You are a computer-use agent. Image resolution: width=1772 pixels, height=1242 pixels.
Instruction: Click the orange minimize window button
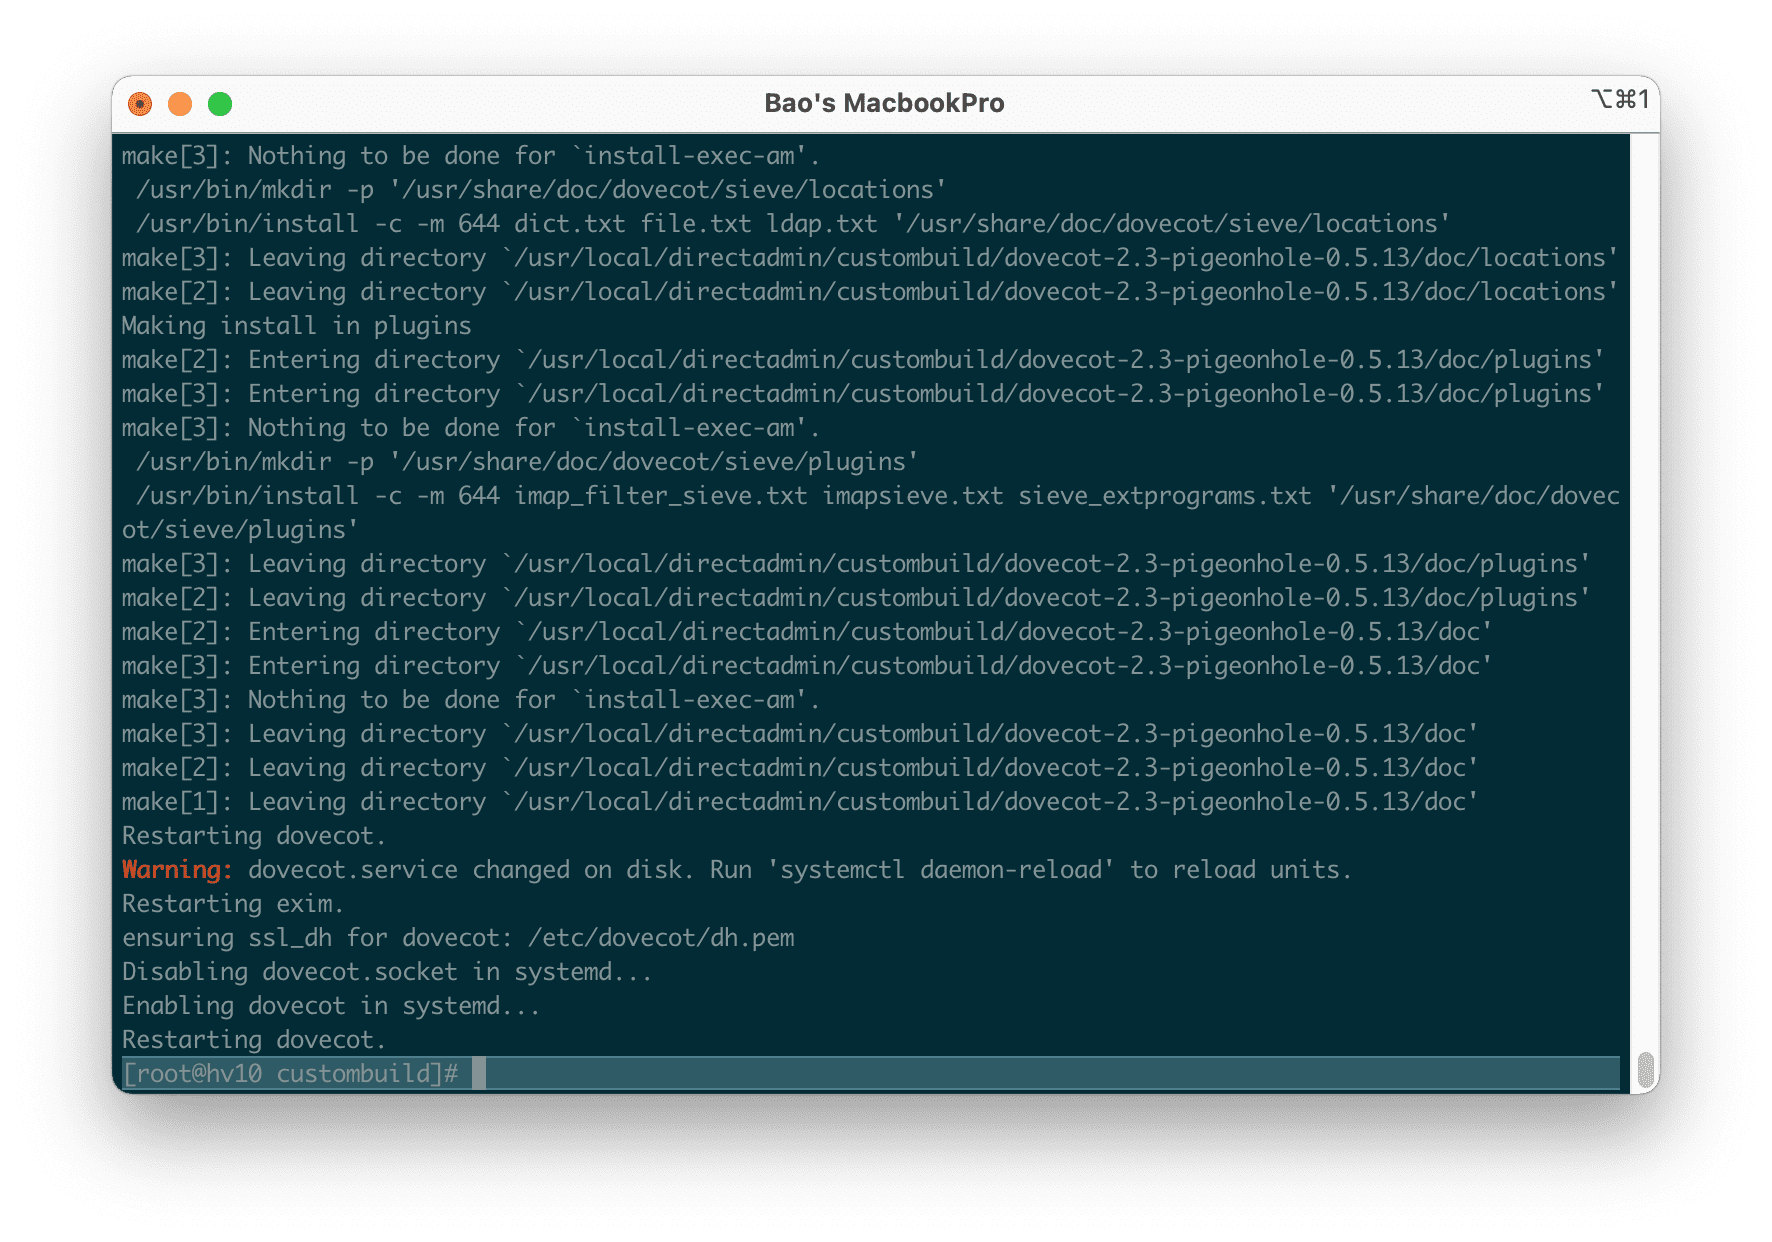coord(180,103)
